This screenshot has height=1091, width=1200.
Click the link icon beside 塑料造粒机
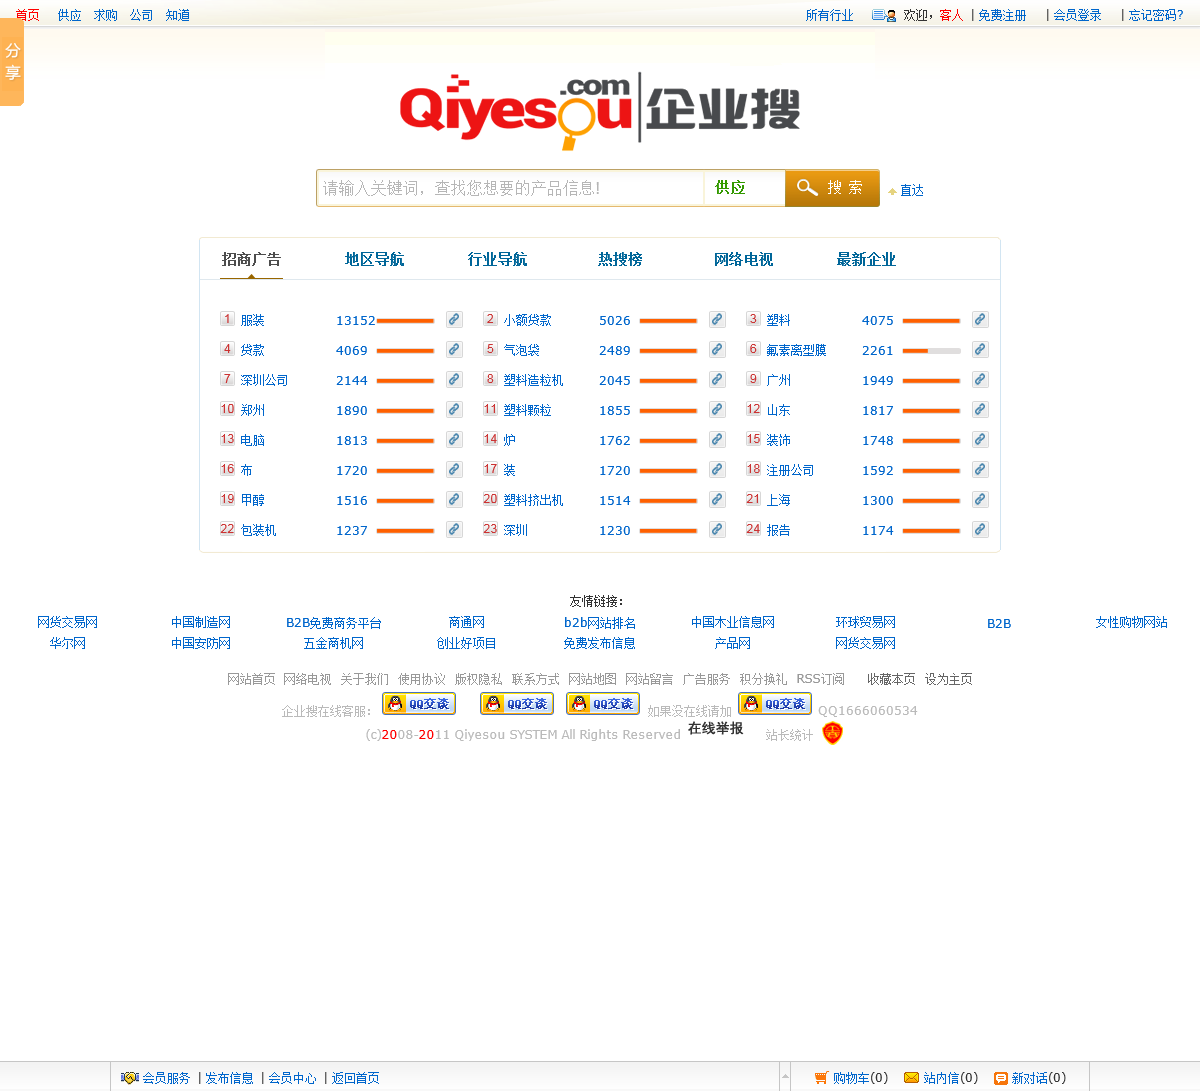pos(717,380)
